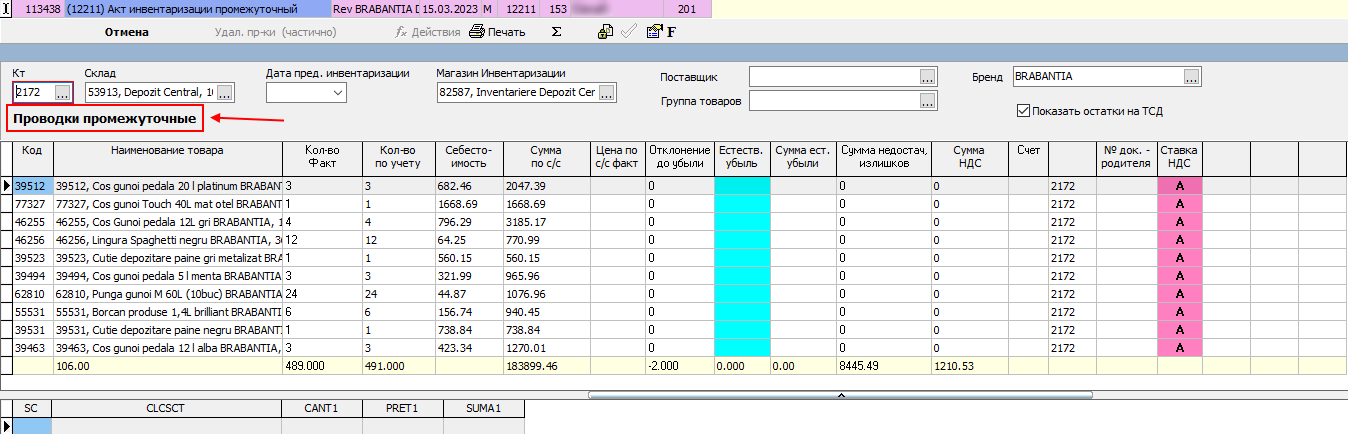Click quantity 24 in Кол-во Факт column
Image resolution: width=1348 pixels, height=434 pixels.
coord(322,295)
